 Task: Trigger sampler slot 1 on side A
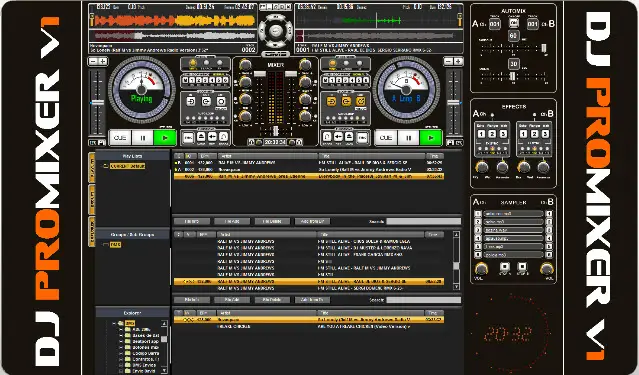click(478, 214)
